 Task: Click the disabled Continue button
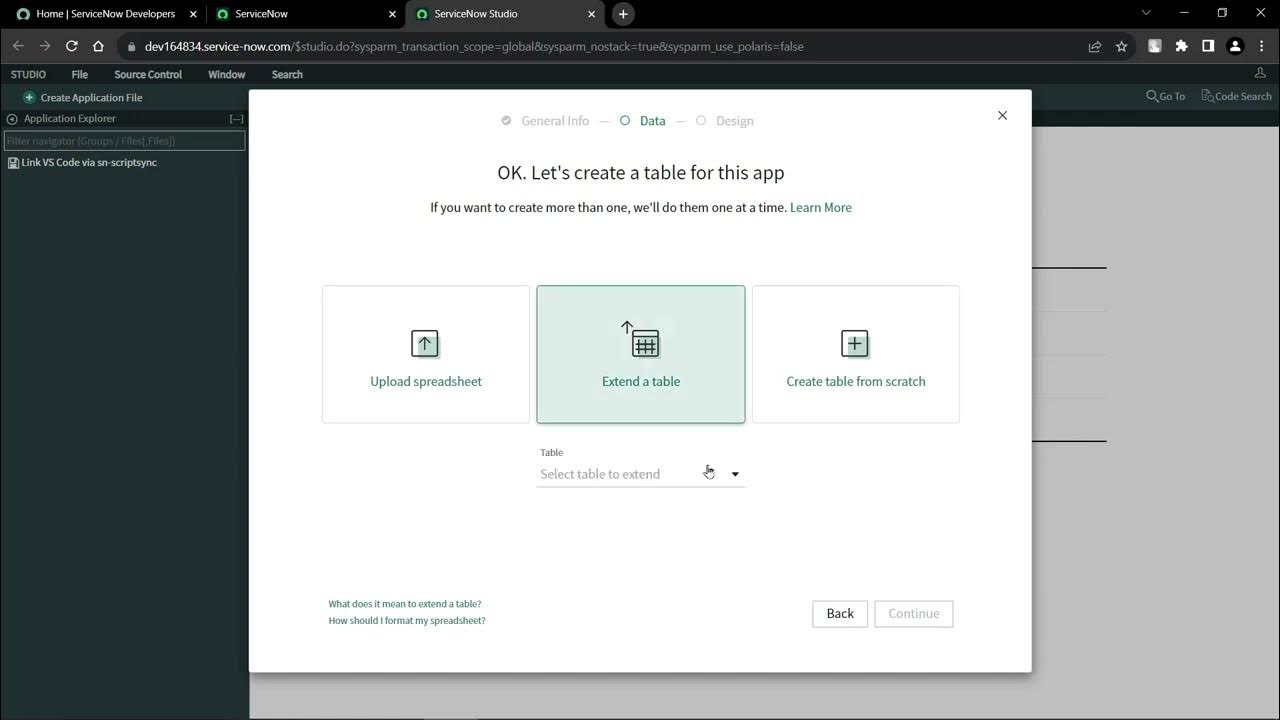click(x=914, y=614)
